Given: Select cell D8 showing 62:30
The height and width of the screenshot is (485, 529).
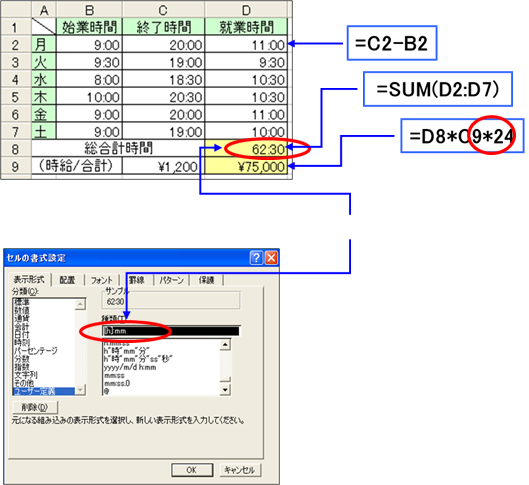Looking at the screenshot, I should click(x=246, y=149).
